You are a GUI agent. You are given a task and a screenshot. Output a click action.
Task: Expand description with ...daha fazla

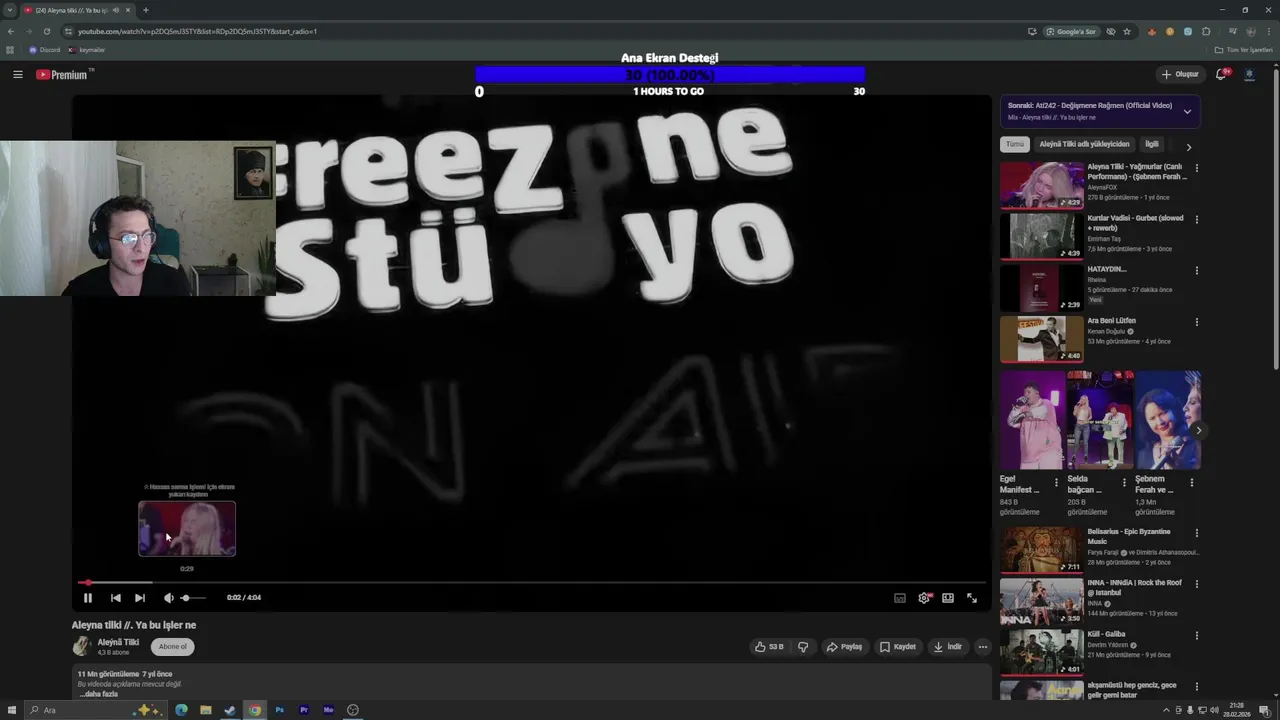click(98, 694)
